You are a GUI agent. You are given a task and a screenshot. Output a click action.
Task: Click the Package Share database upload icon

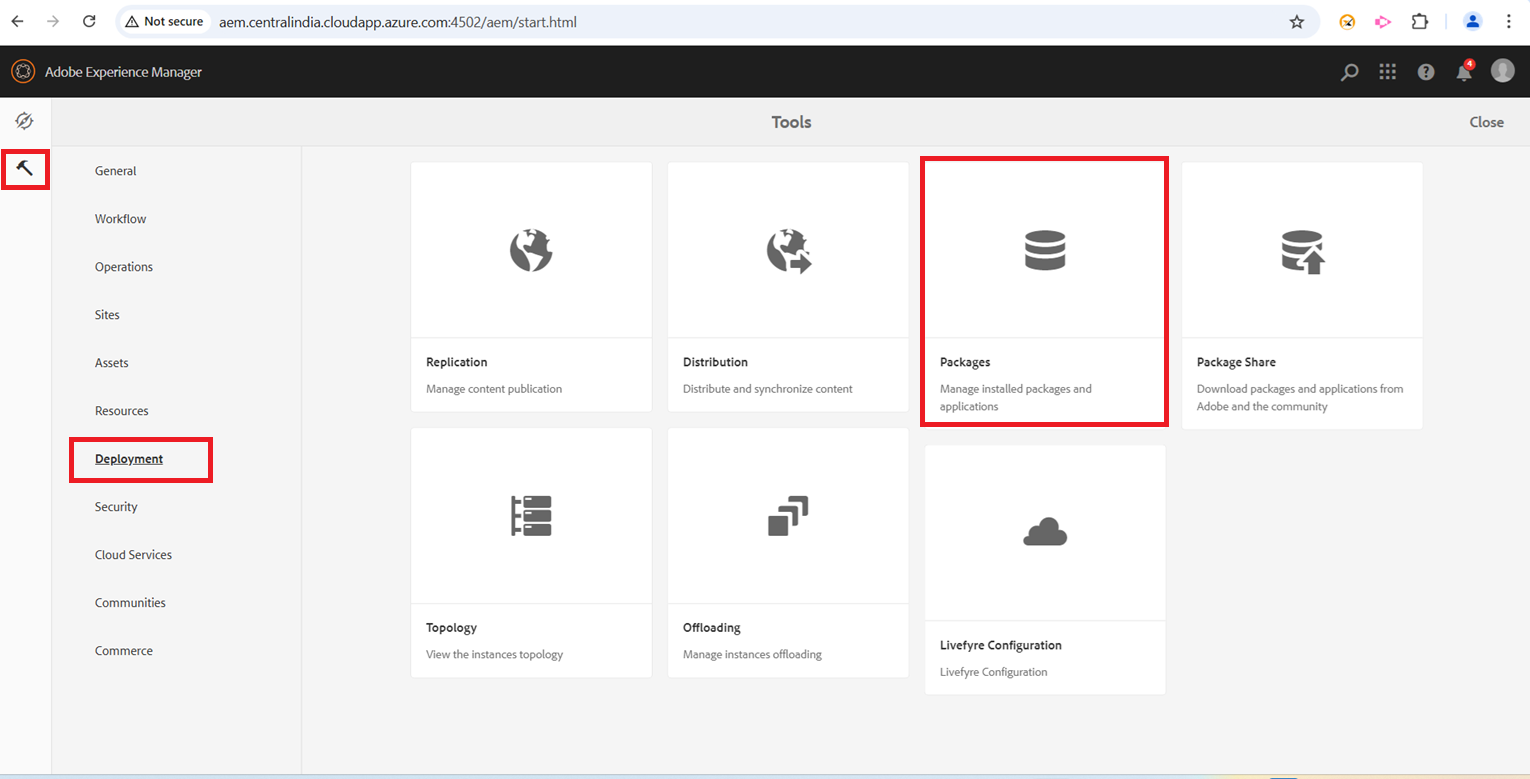(x=1302, y=252)
